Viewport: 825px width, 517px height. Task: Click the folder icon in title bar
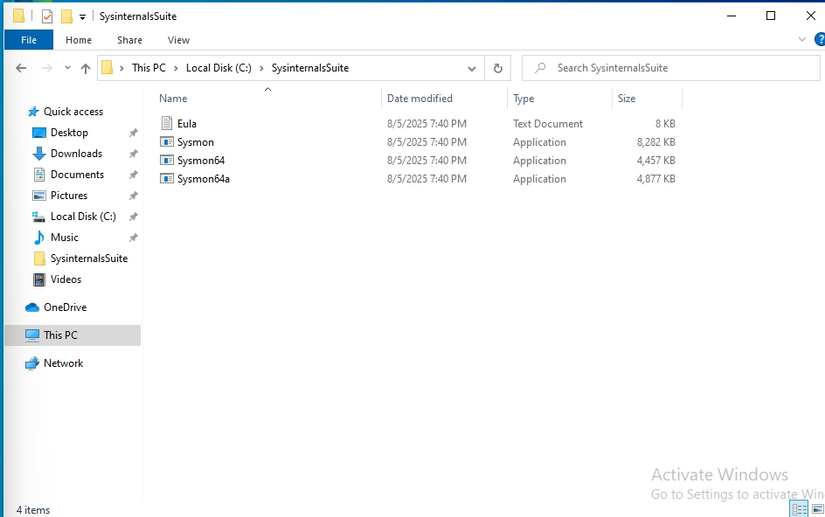pyautogui.click(x=18, y=16)
